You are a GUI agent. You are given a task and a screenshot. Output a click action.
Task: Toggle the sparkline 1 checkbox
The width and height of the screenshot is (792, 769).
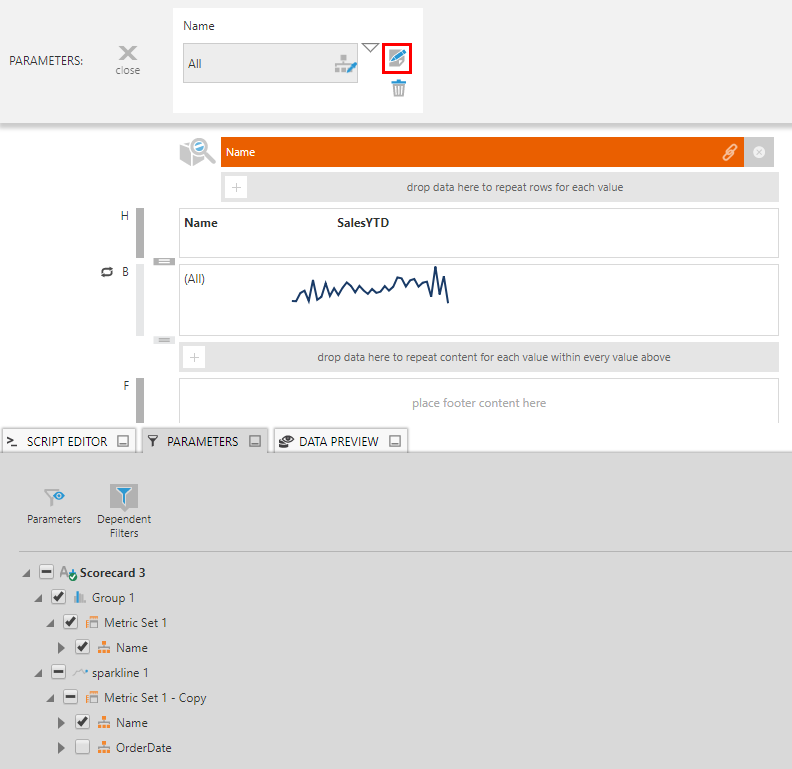pyautogui.click(x=59, y=672)
